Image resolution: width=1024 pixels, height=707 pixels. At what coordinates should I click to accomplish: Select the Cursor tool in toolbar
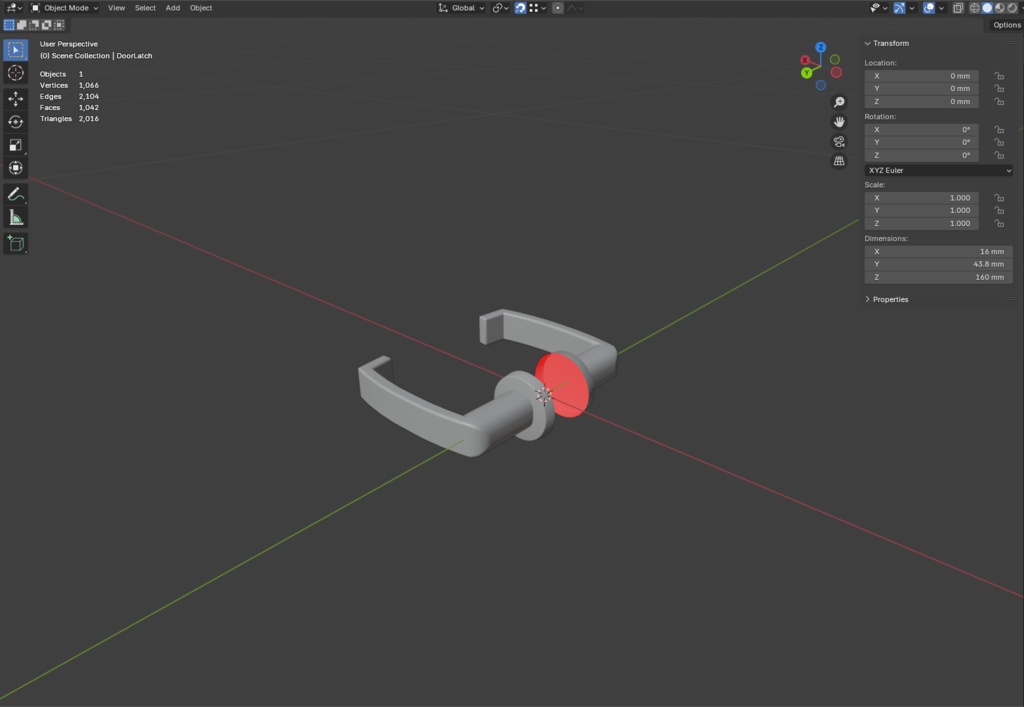click(16, 73)
